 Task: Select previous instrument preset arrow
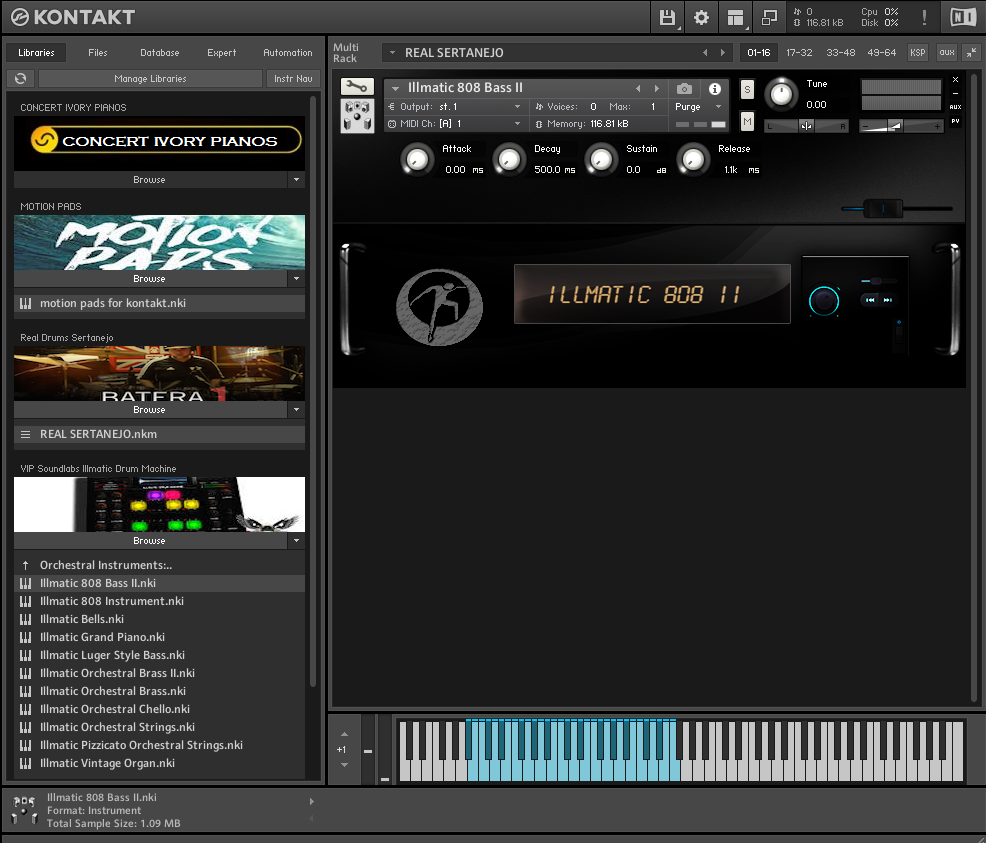638,89
